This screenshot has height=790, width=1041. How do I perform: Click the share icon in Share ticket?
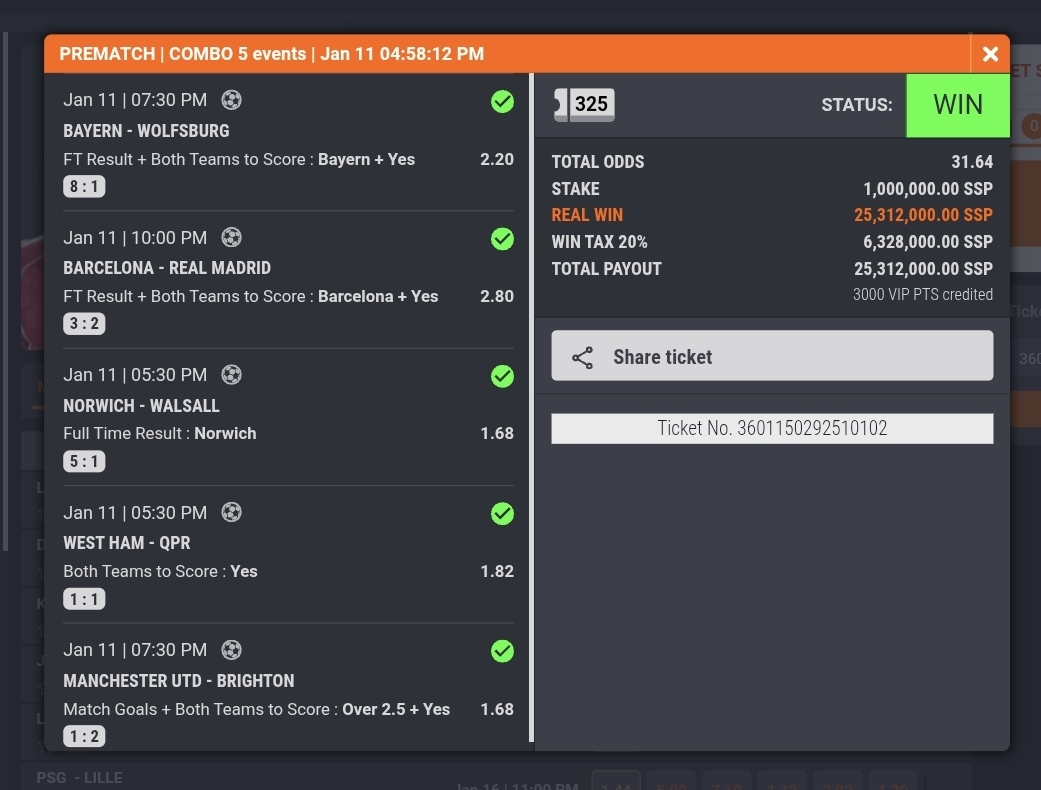[582, 357]
